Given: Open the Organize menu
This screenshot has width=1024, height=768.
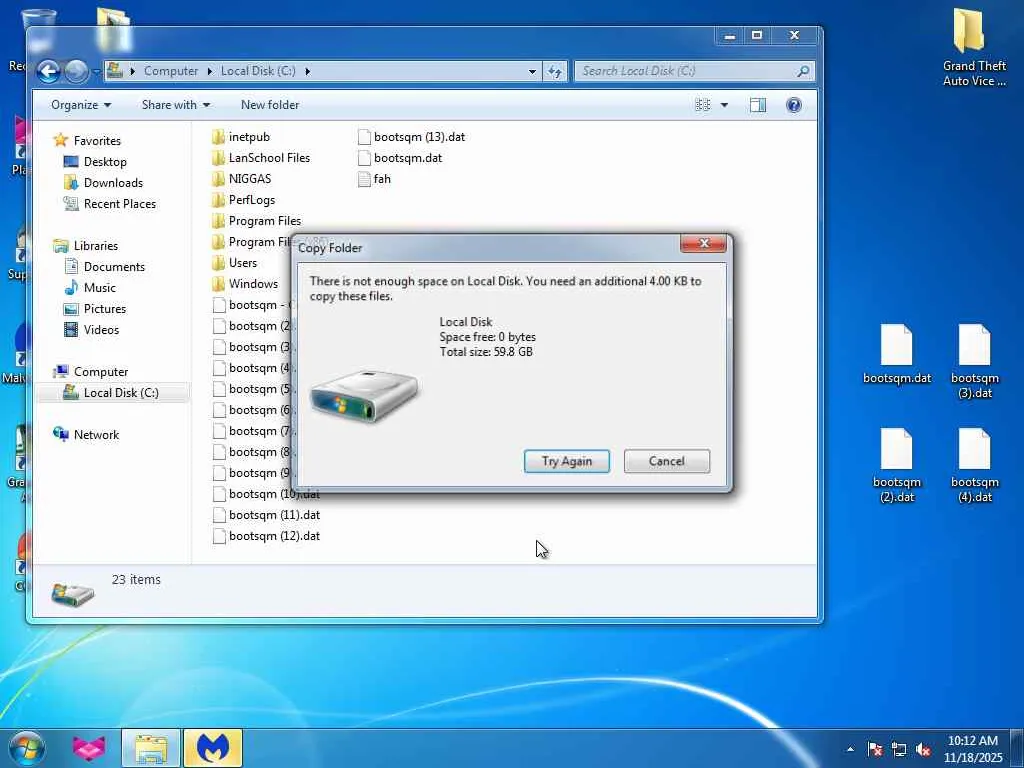Looking at the screenshot, I should click(81, 105).
